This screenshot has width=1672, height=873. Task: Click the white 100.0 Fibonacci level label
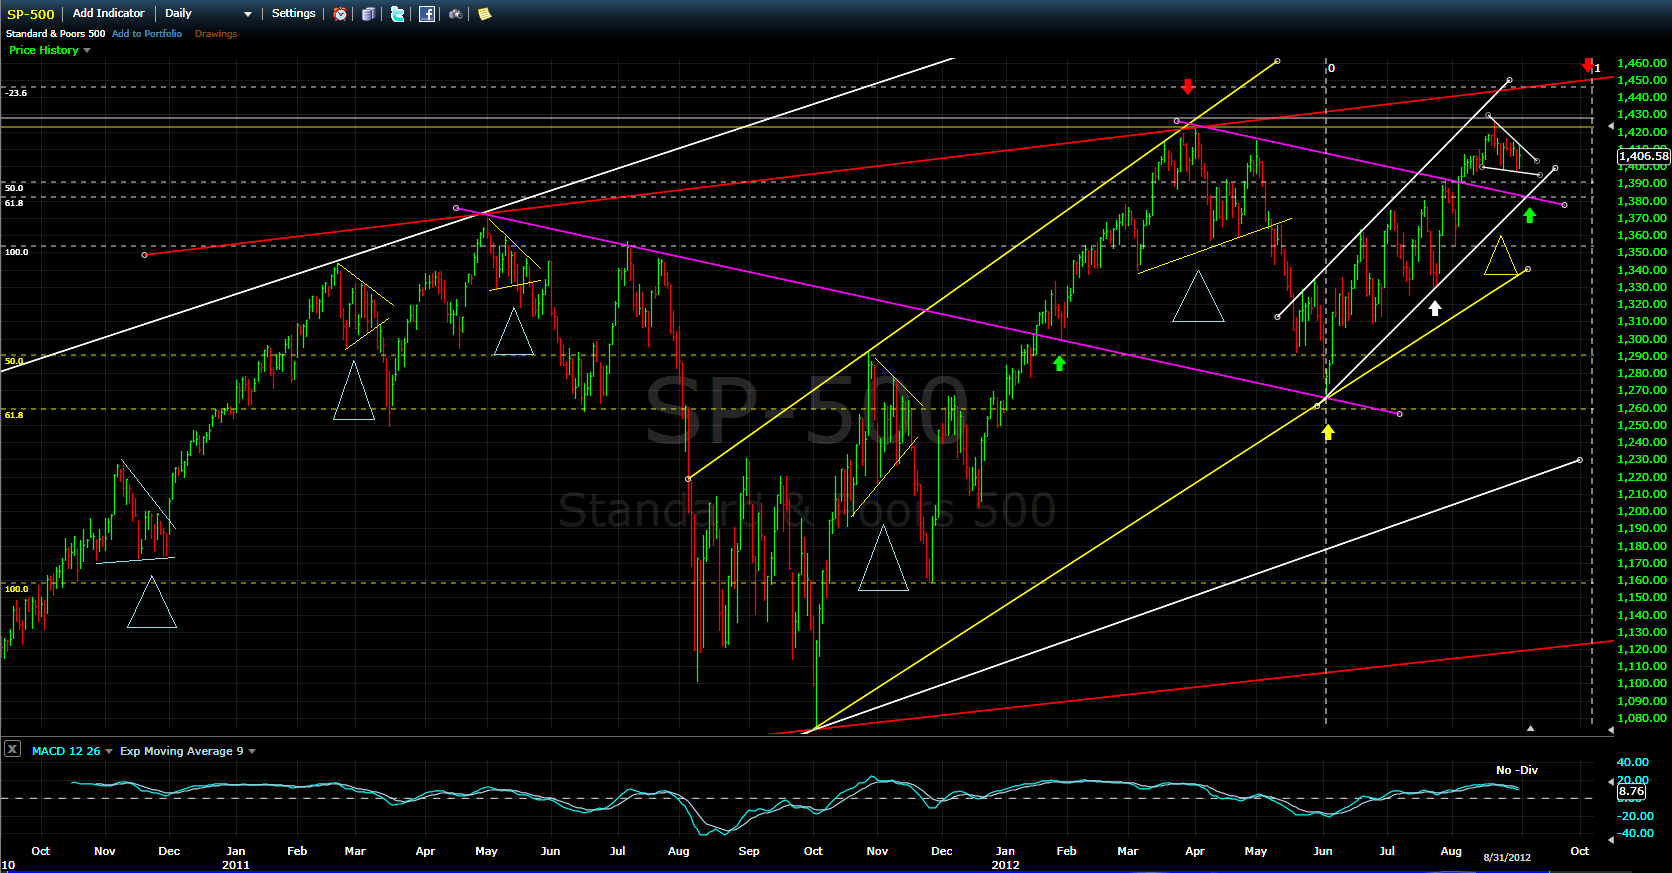17,252
